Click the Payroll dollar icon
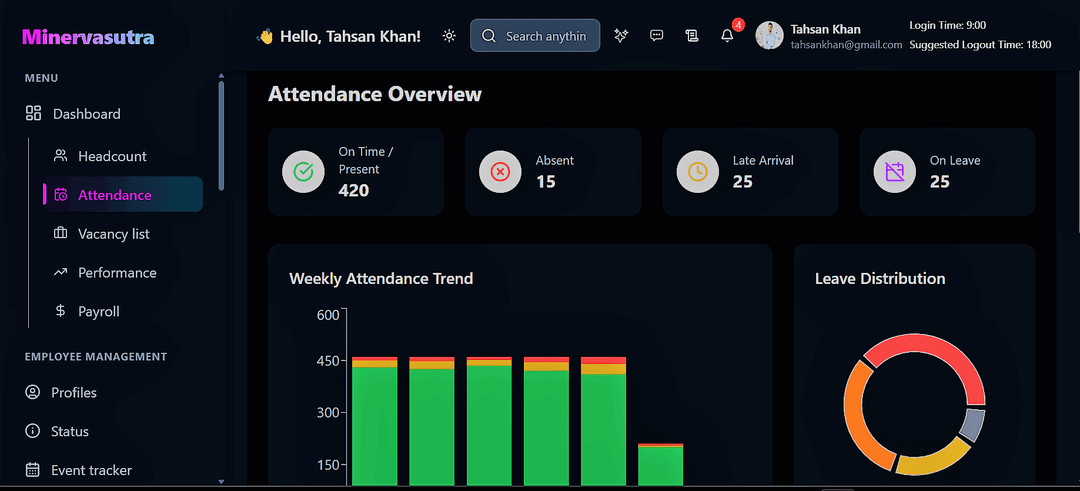Image resolution: width=1080 pixels, height=491 pixels. (x=61, y=311)
